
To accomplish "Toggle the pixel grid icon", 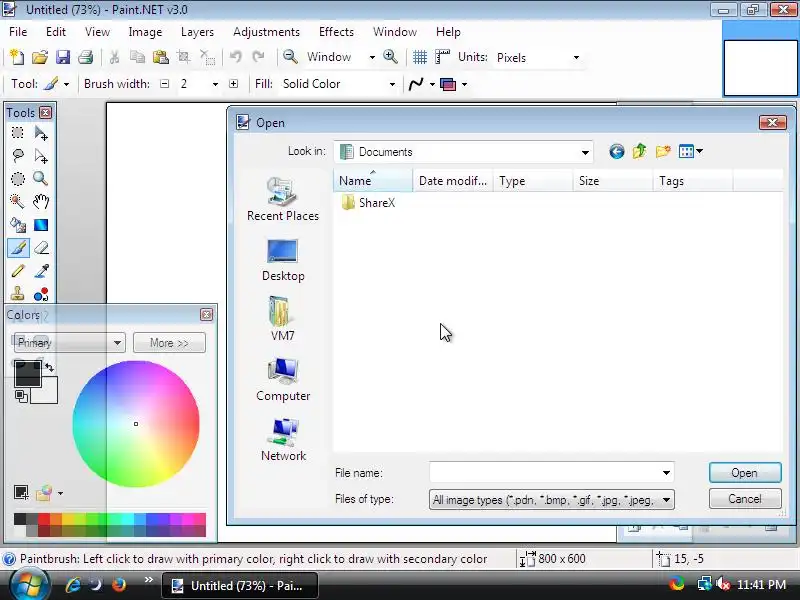I will click(419, 57).
